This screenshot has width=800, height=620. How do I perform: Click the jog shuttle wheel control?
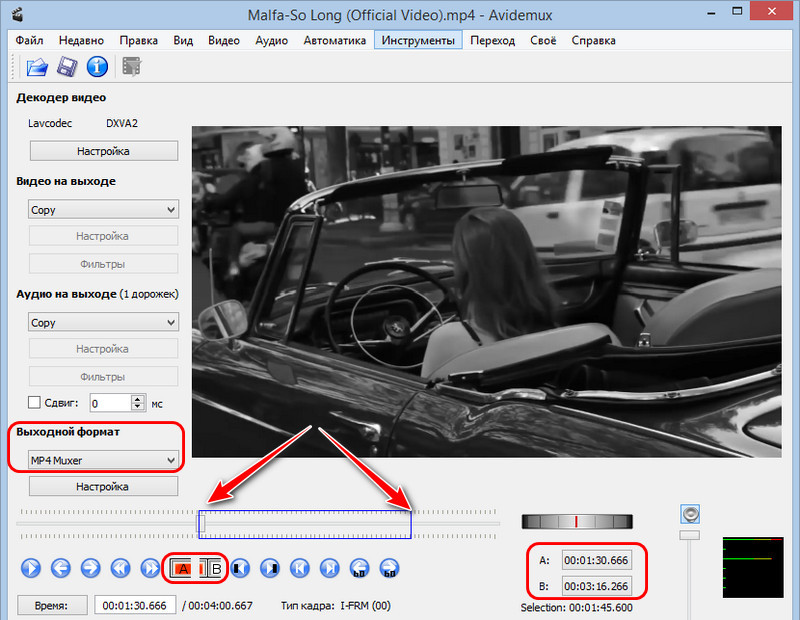(x=577, y=522)
